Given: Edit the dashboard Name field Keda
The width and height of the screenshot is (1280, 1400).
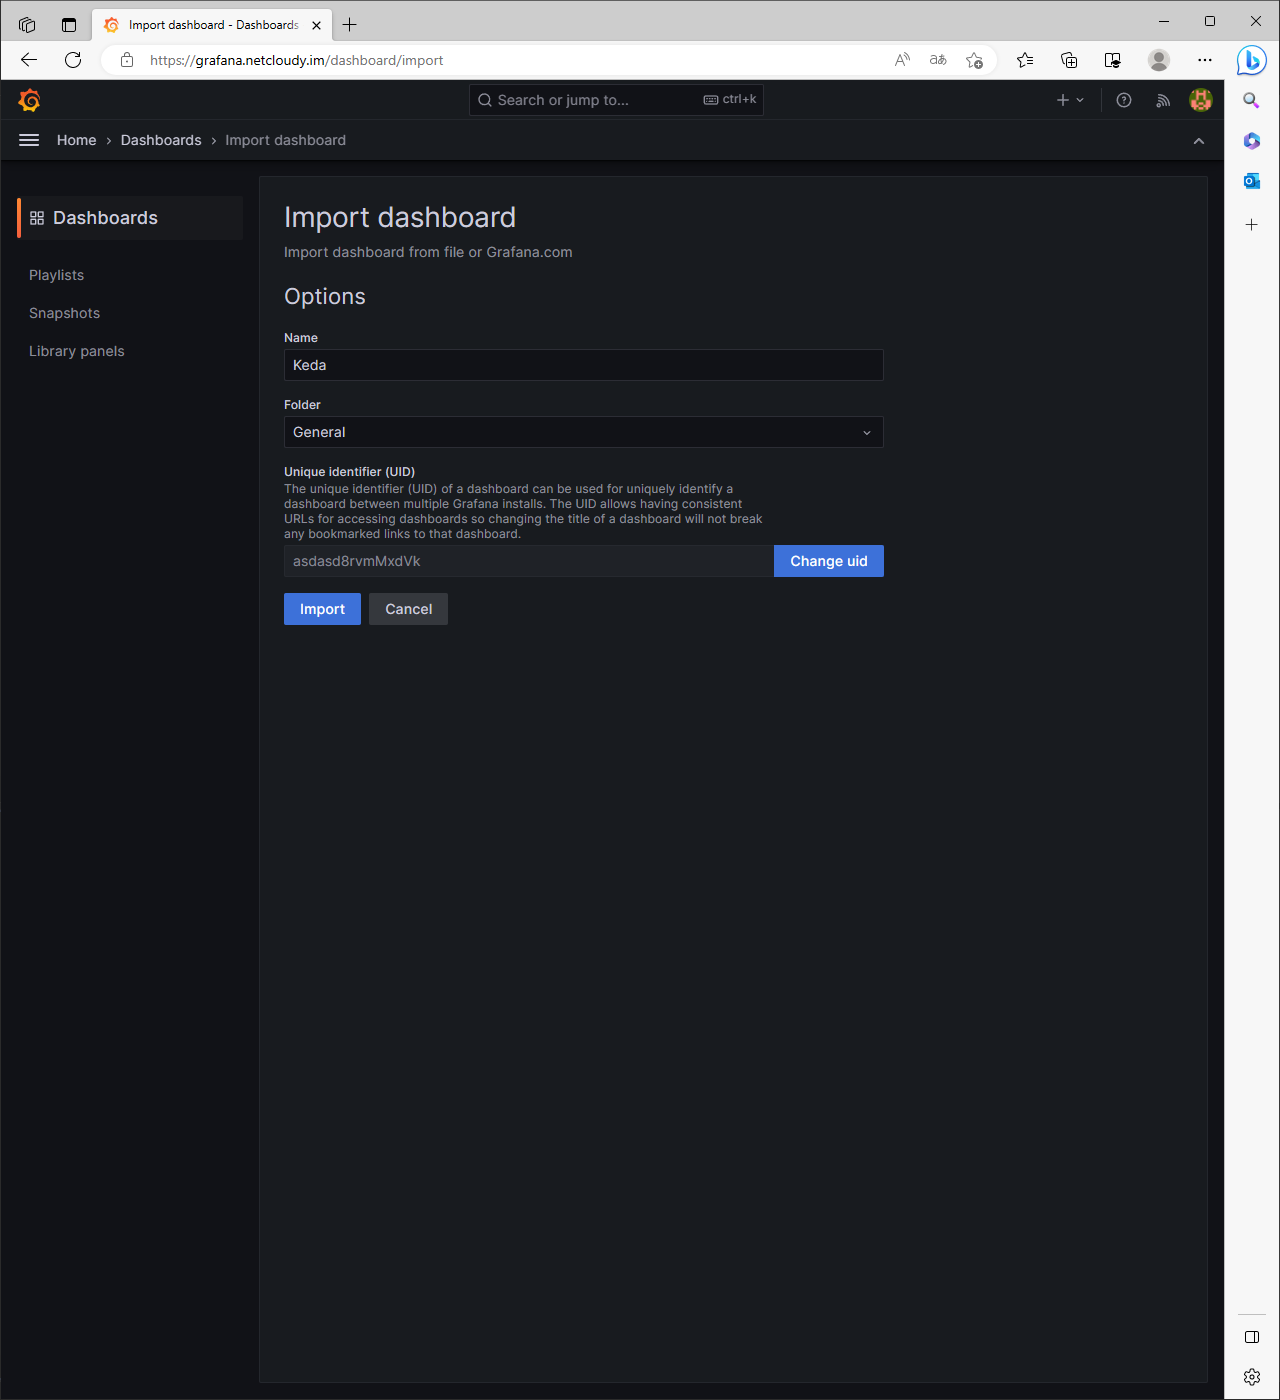Looking at the screenshot, I should click(x=584, y=365).
